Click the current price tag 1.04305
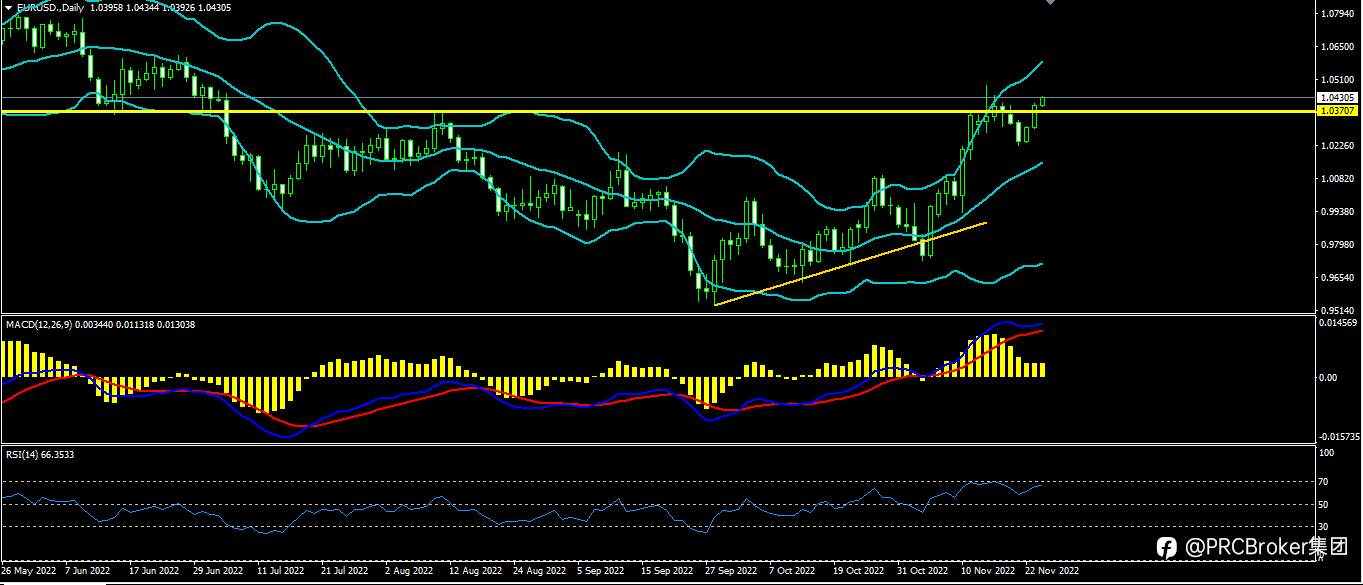 pyautogui.click(x=1338, y=97)
